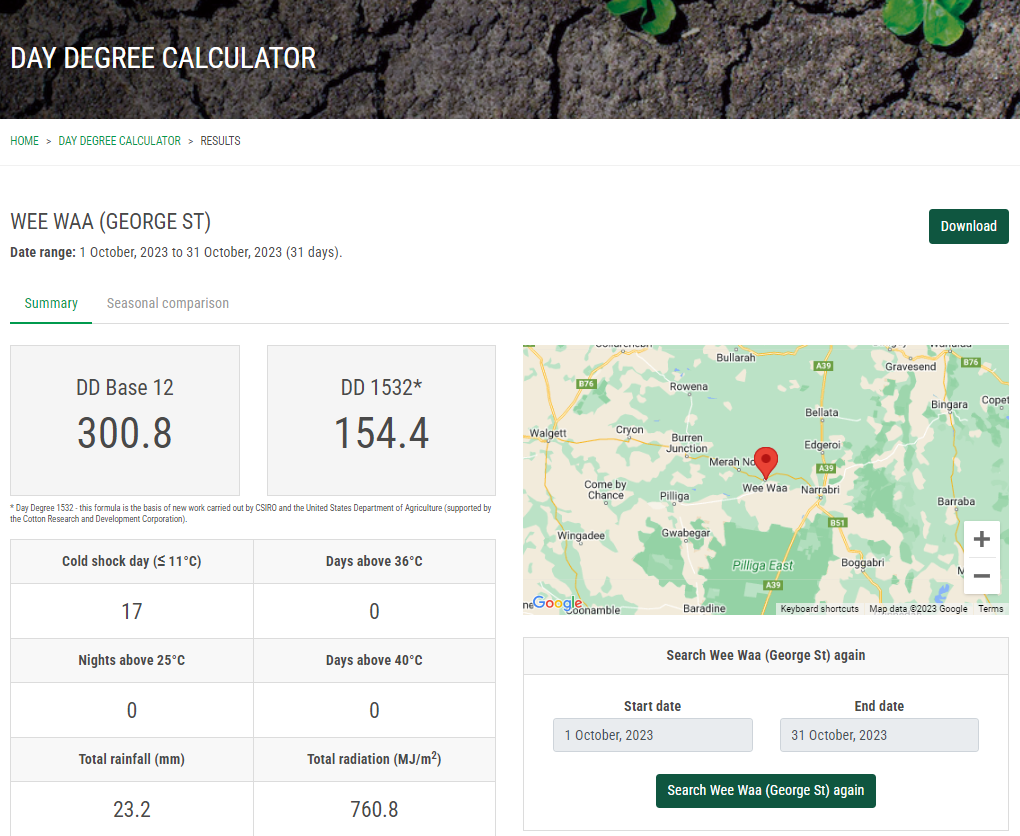Click the End date field
Image resolution: width=1020 pixels, height=836 pixels.
[878, 735]
